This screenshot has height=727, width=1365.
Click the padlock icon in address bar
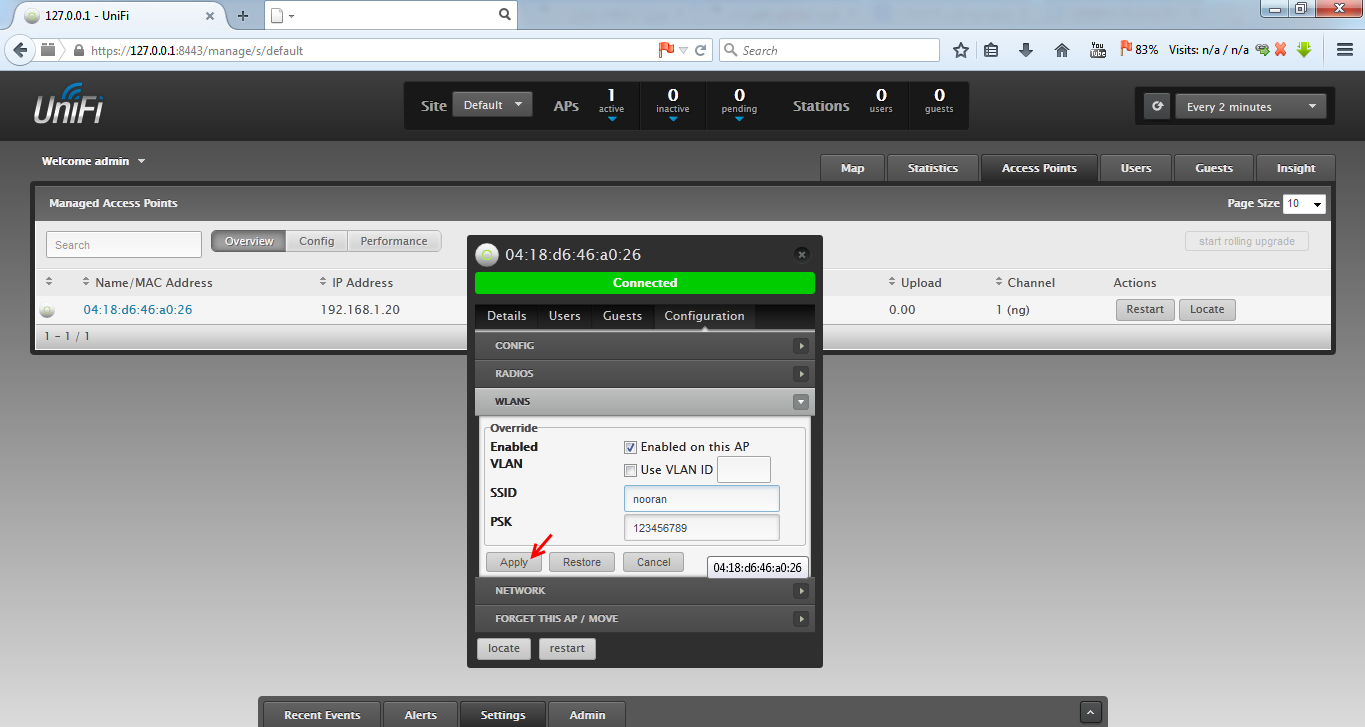coord(78,50)
